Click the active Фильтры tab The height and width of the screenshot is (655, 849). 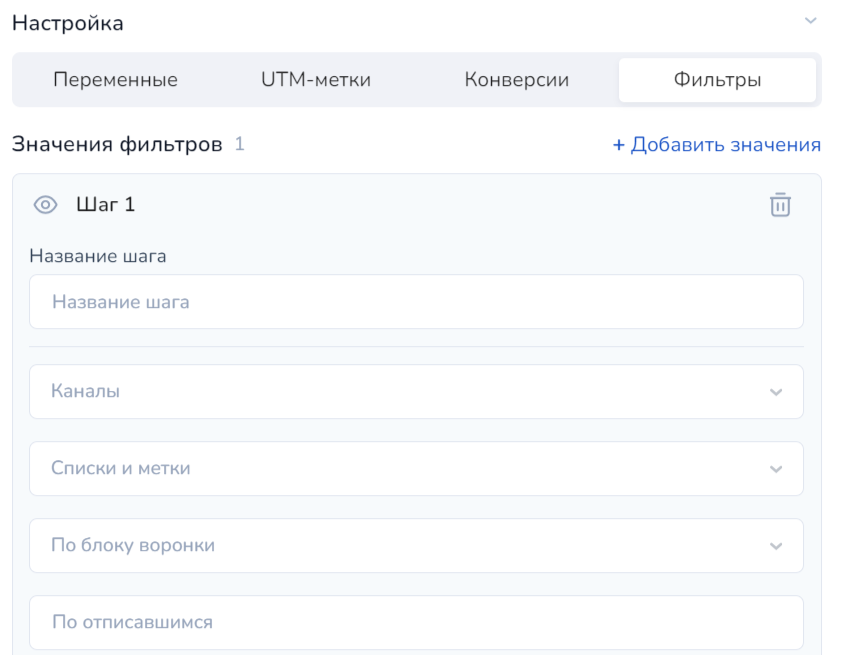[717, 80]
